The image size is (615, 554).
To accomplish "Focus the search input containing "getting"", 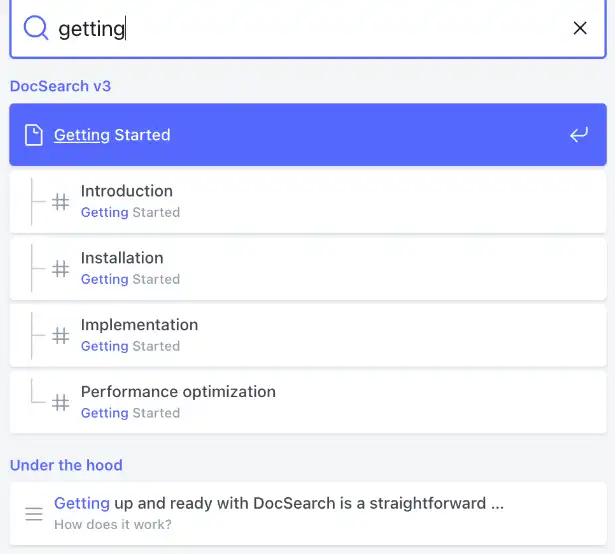I will pos(308,29).
